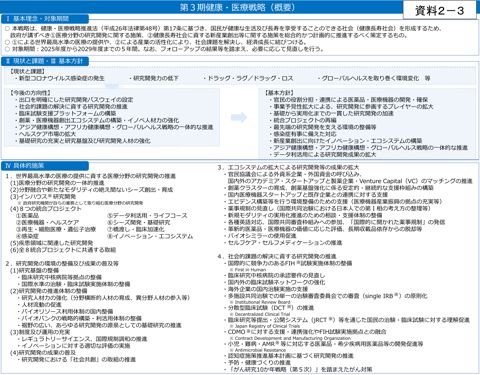
Task: Click footnote "Institutional Review Board"
Action: (x=260, y=302)
